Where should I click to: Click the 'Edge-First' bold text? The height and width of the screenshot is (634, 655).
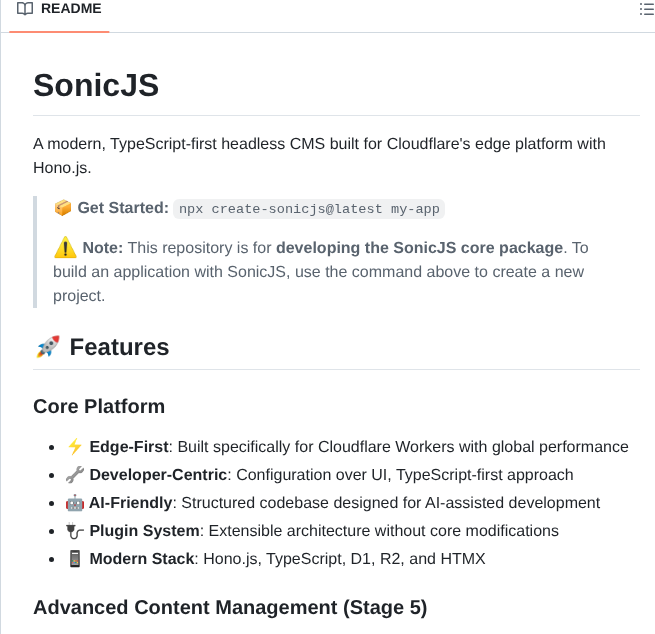pos(129,447)
